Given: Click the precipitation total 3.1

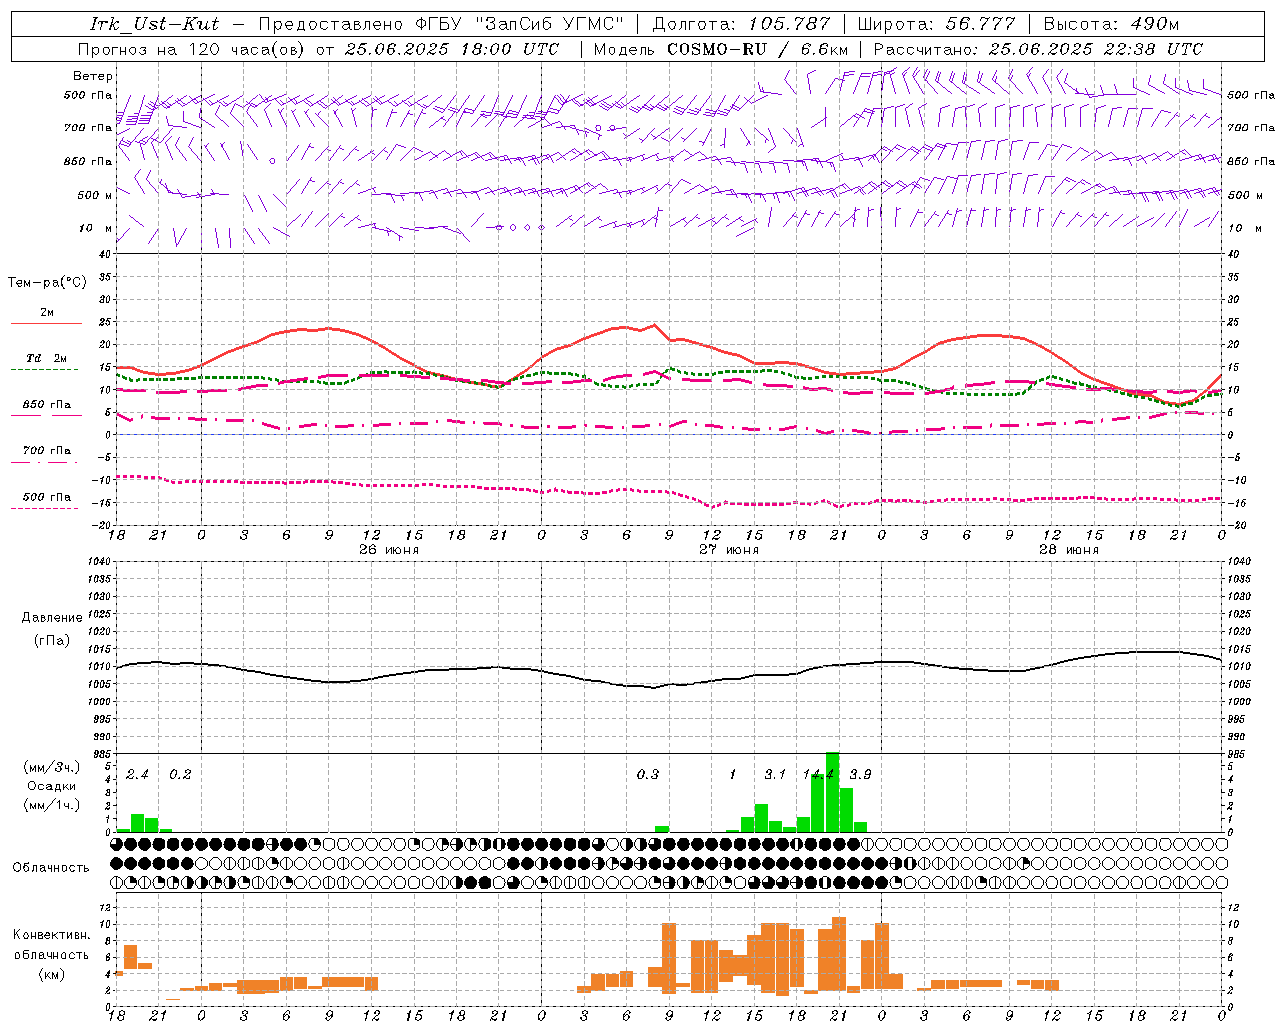Looking at the screenshot, I should coord(775,774).
